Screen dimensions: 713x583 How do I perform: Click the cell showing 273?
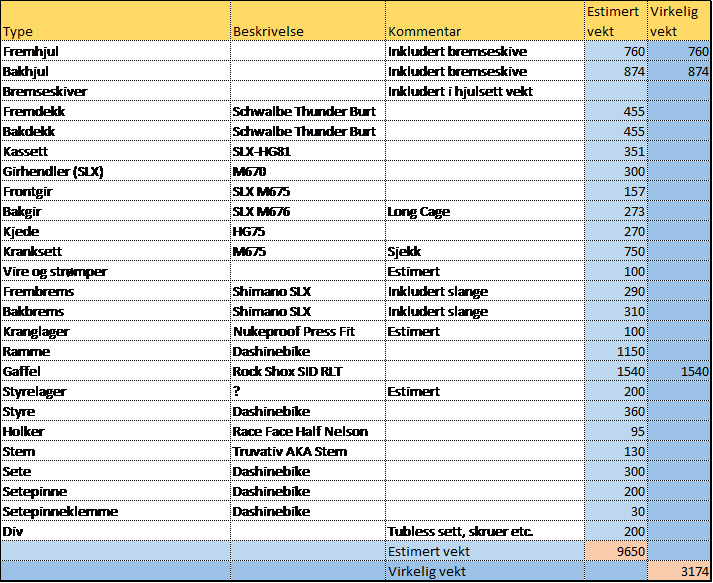click(615, 211)
